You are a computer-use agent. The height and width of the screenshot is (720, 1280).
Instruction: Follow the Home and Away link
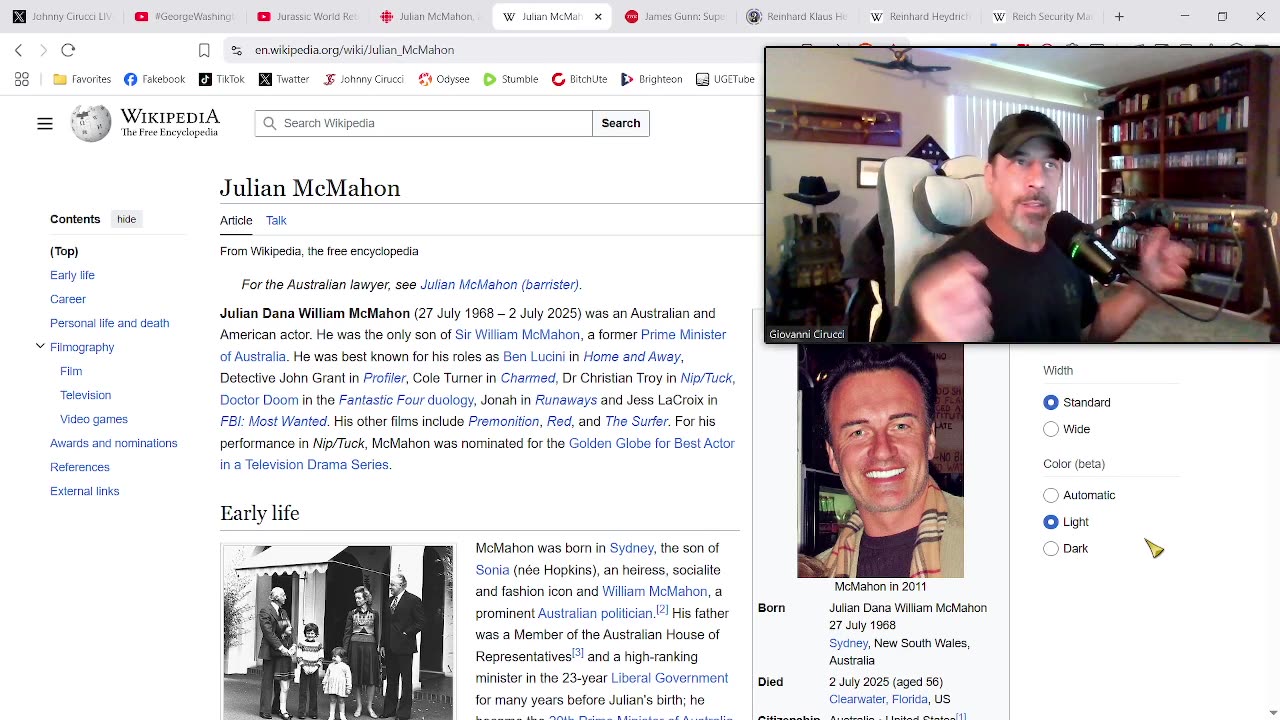632,357
